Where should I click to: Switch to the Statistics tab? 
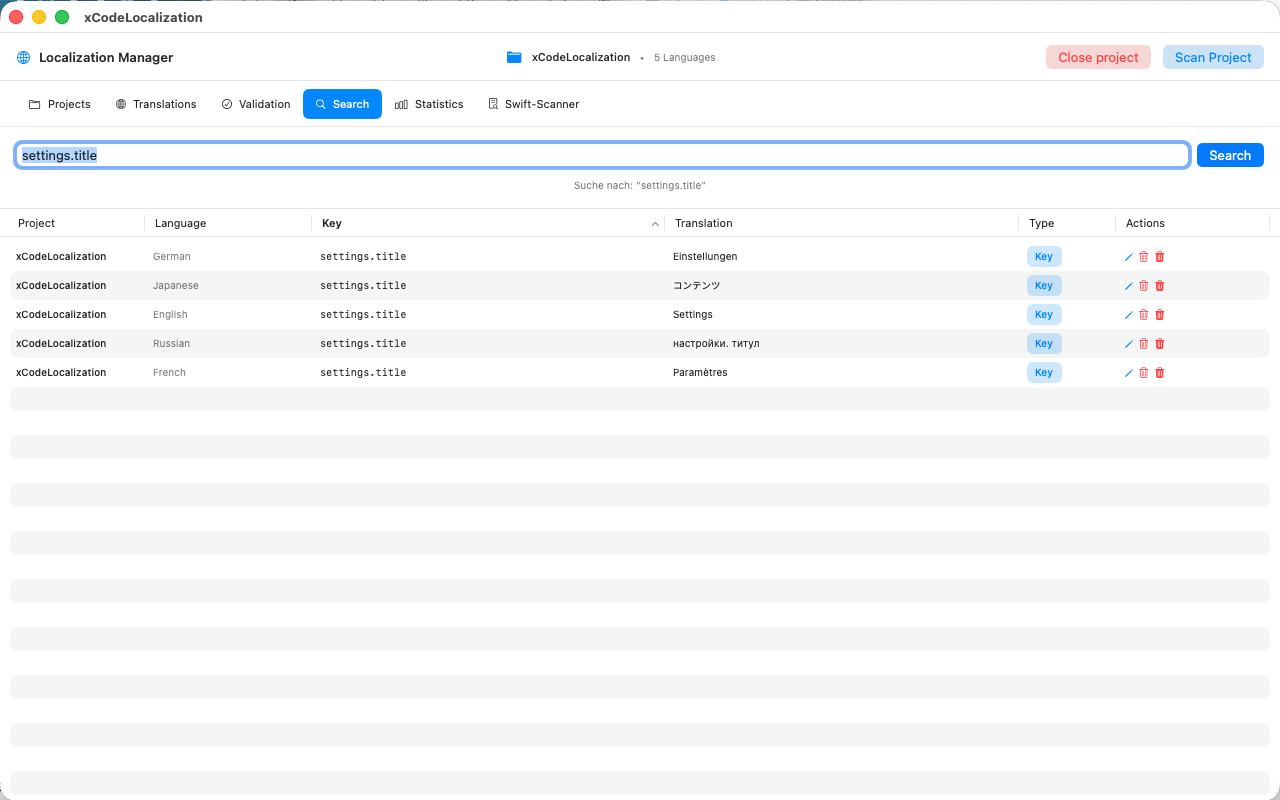click(x=429, y=104)
